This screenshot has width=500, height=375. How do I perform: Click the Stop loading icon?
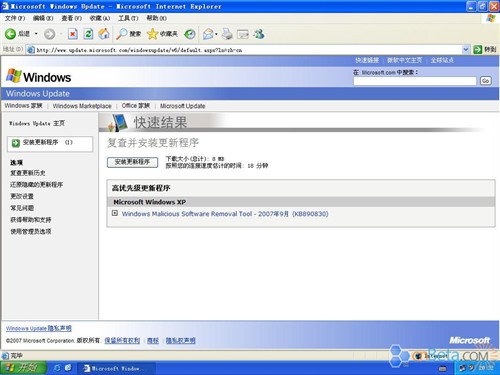pyautogui.click(x=73, y=34)
